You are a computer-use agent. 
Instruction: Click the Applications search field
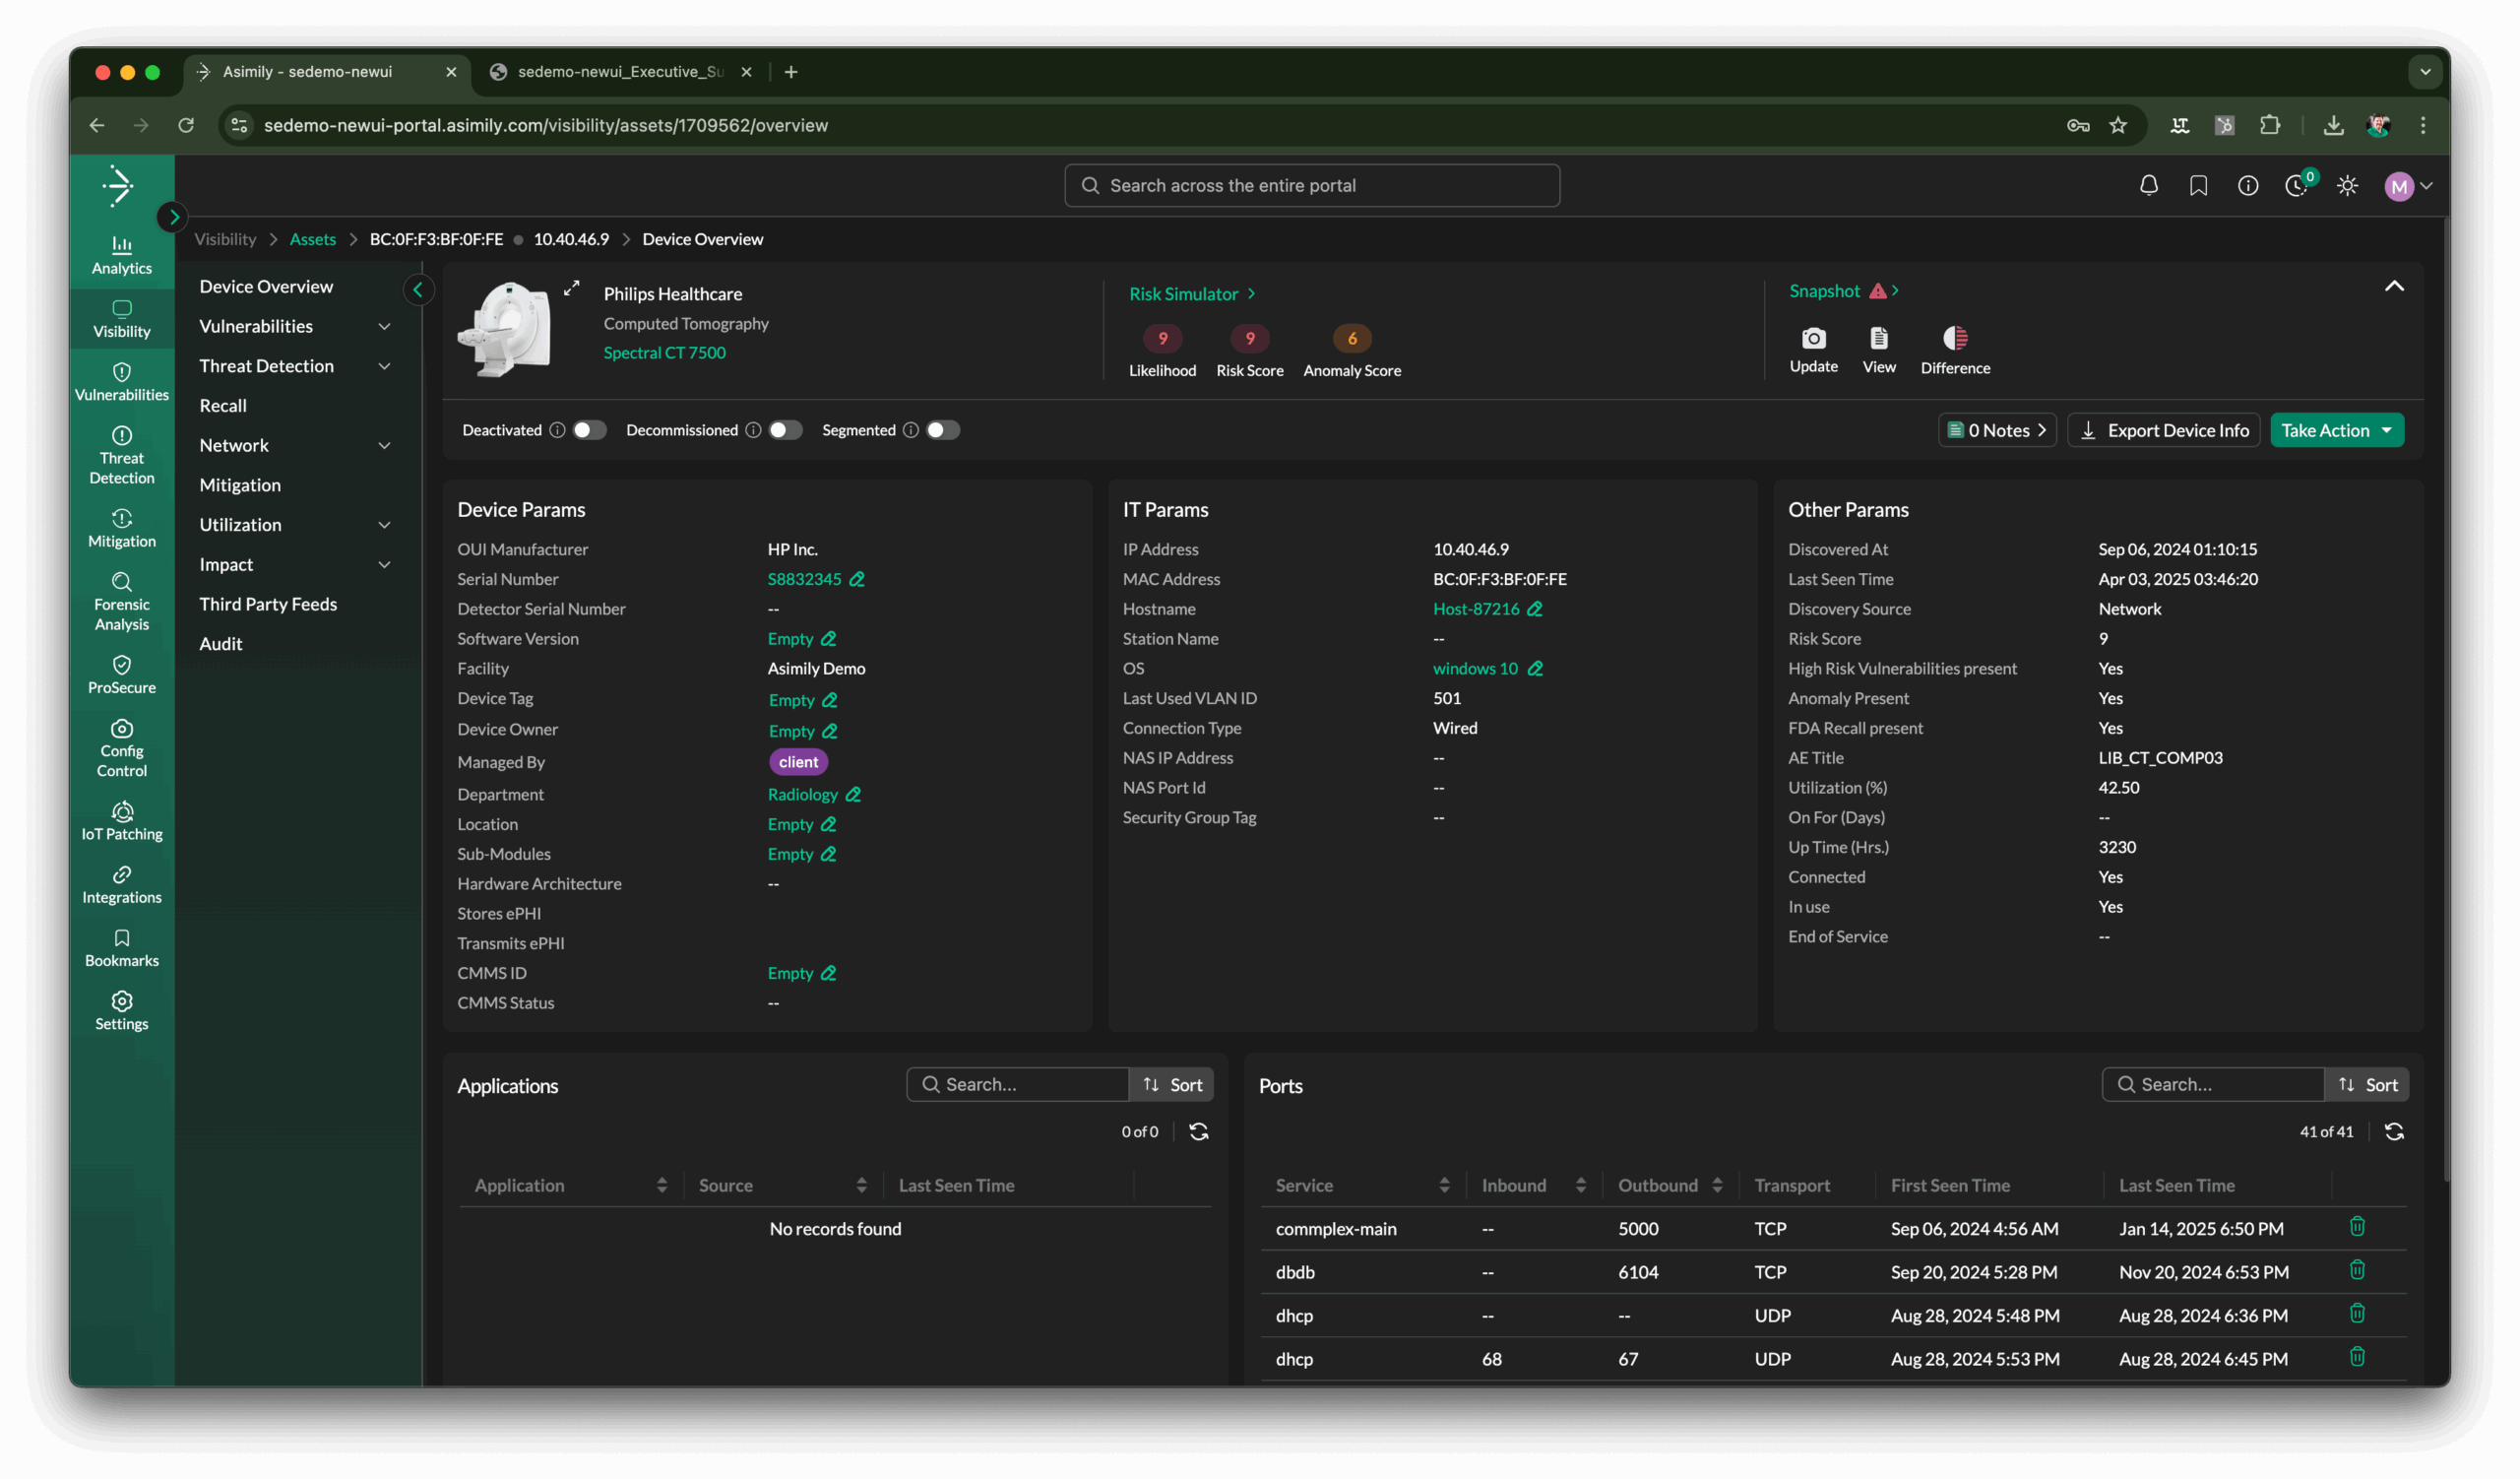tap(1017, 1084)
